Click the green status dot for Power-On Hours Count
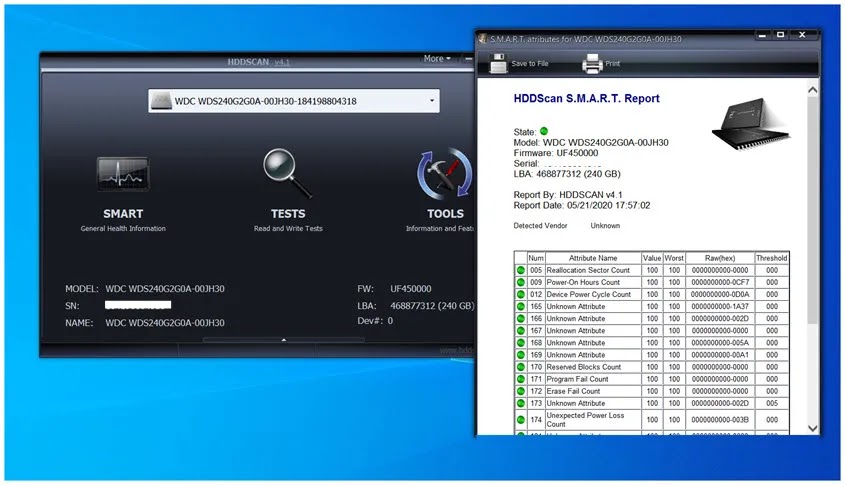The image size is (845, 485). (521, 282)
